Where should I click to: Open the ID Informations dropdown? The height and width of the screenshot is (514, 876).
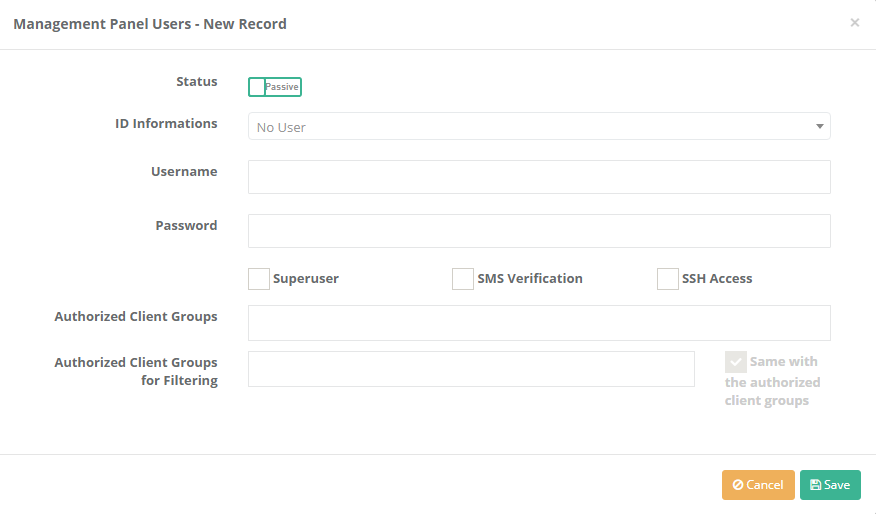(539, 126)
